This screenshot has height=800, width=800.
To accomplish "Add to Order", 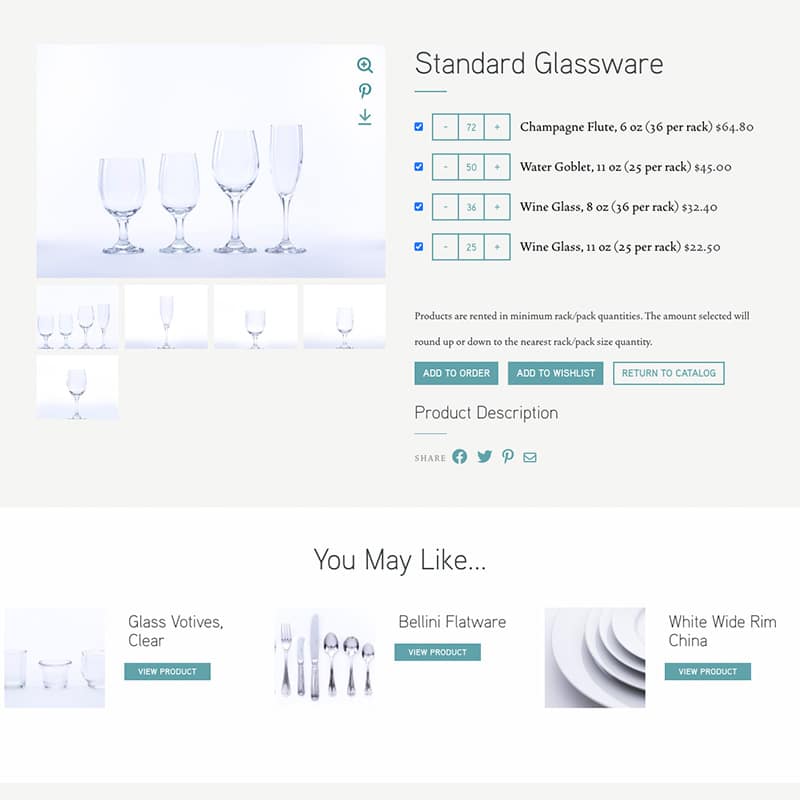I will click(456, 373).
